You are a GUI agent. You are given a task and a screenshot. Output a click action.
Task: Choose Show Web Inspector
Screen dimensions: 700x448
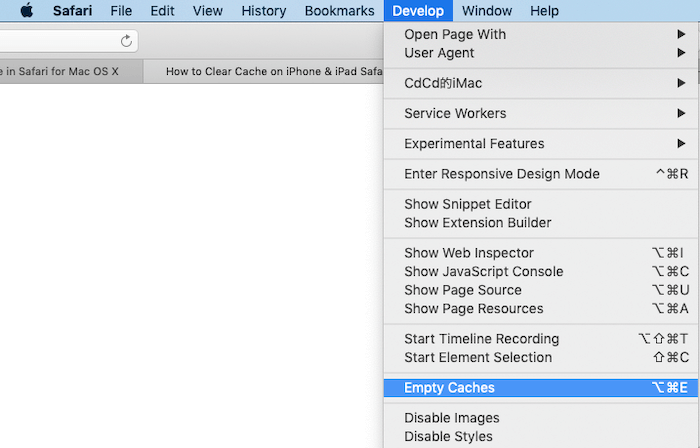(x=541, y=253)
